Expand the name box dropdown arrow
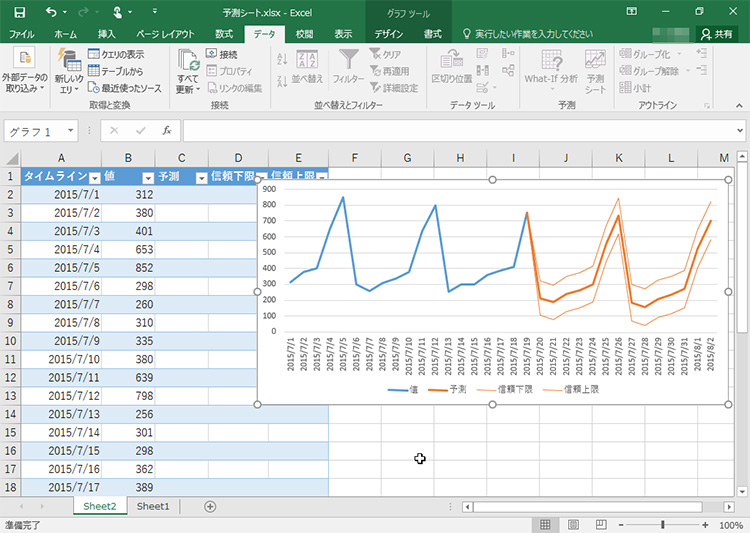750x533 pixels. (72, 131)
